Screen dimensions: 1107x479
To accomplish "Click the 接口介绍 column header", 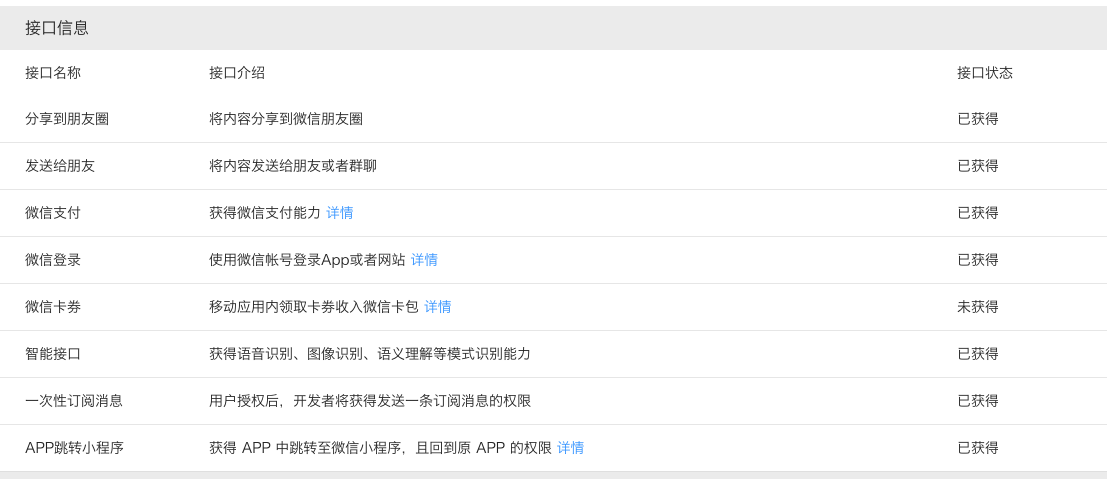I will pos(237,73).
